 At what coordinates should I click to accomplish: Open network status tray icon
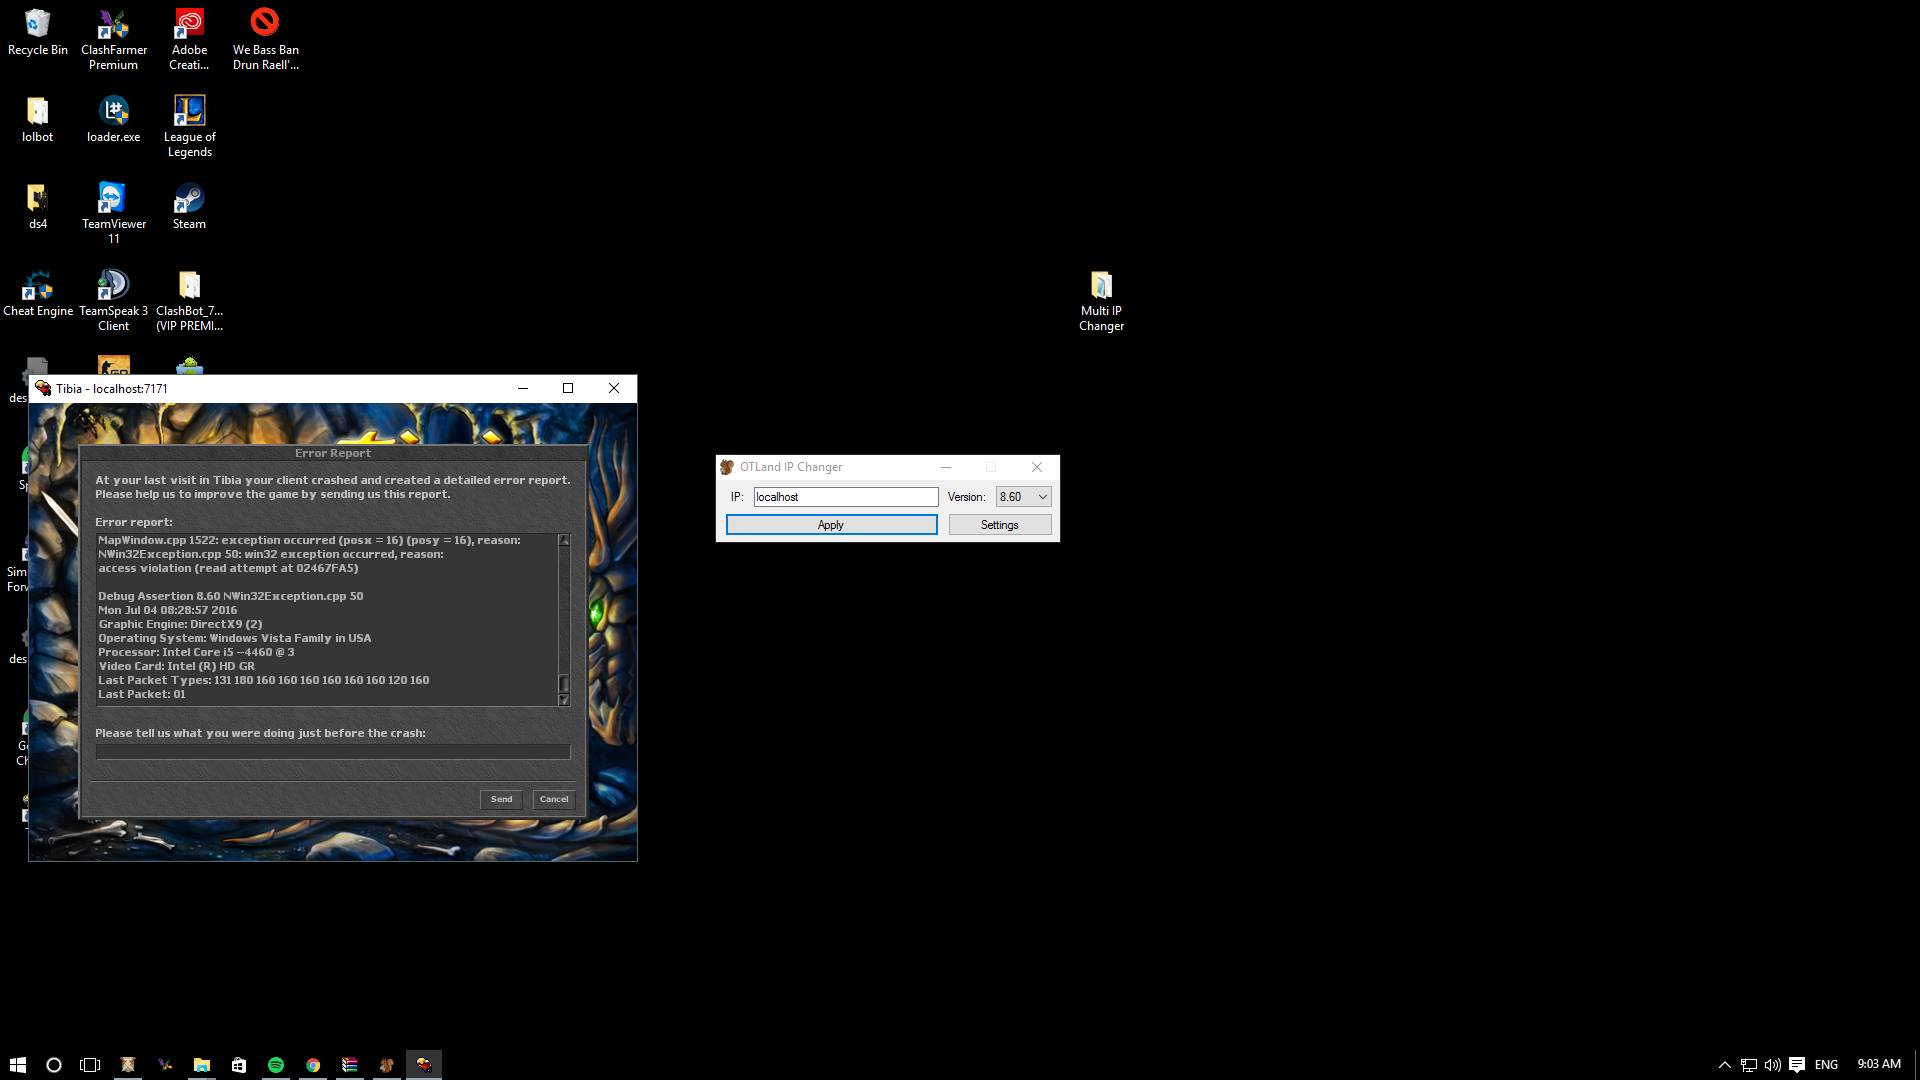pos(1748,1065)
